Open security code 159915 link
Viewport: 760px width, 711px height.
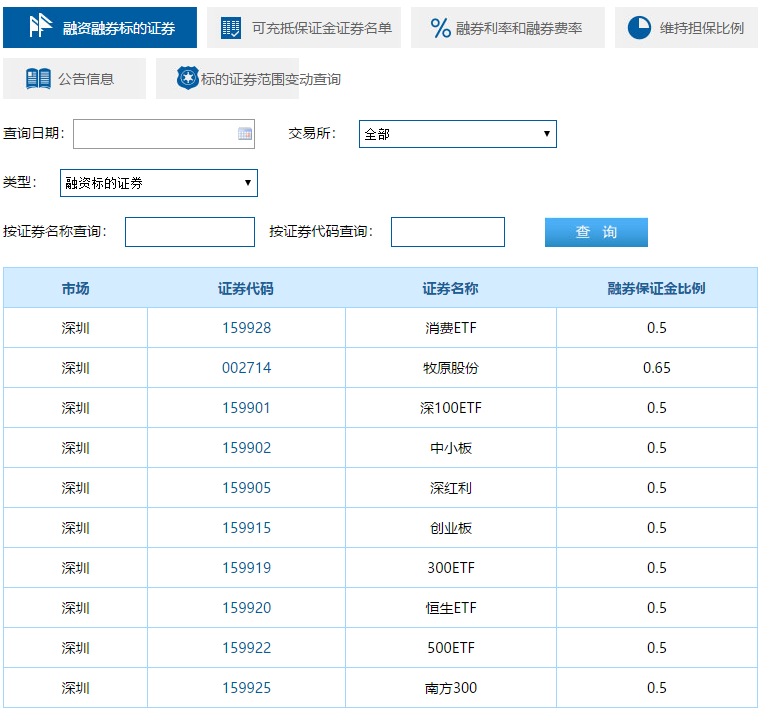(246, 528)
